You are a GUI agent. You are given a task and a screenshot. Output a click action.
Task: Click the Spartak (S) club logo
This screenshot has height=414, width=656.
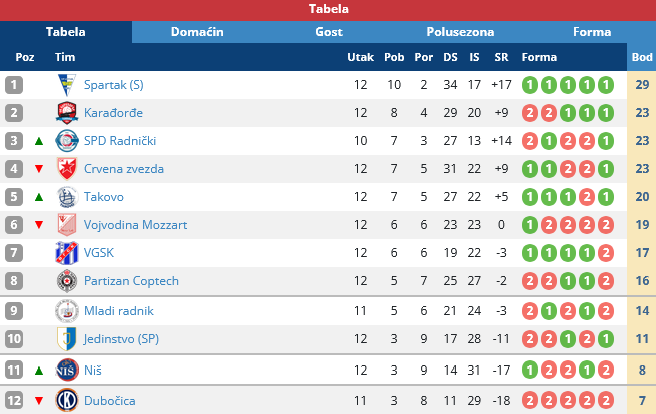pos(66,85)
